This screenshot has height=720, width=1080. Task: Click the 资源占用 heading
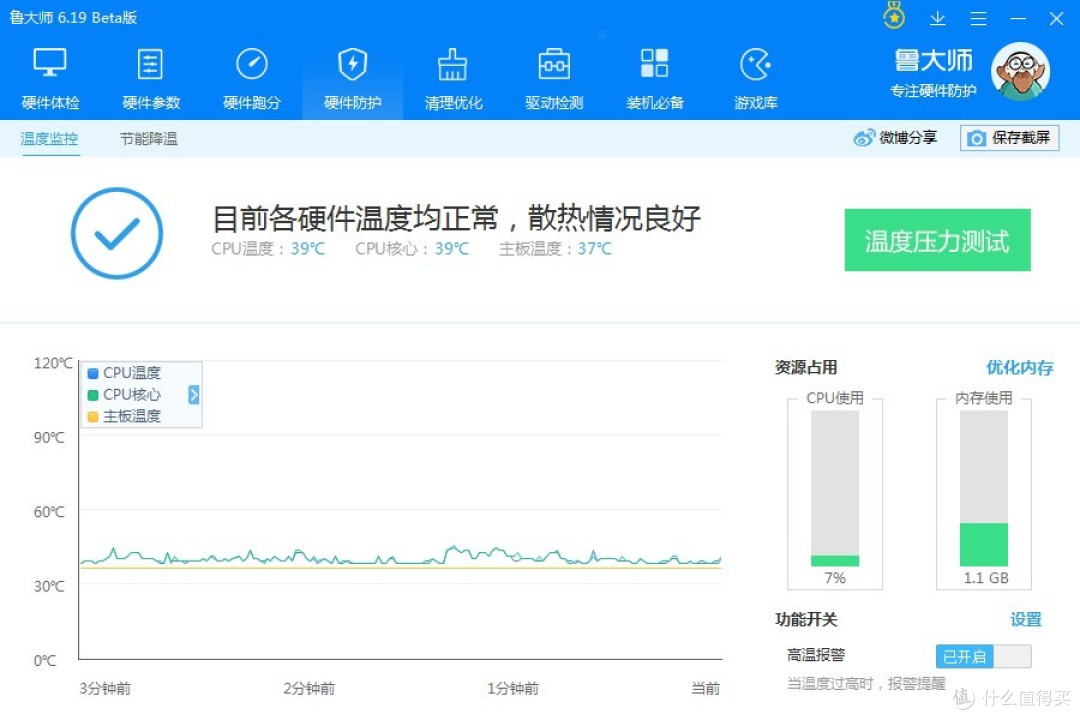point(806,368)
